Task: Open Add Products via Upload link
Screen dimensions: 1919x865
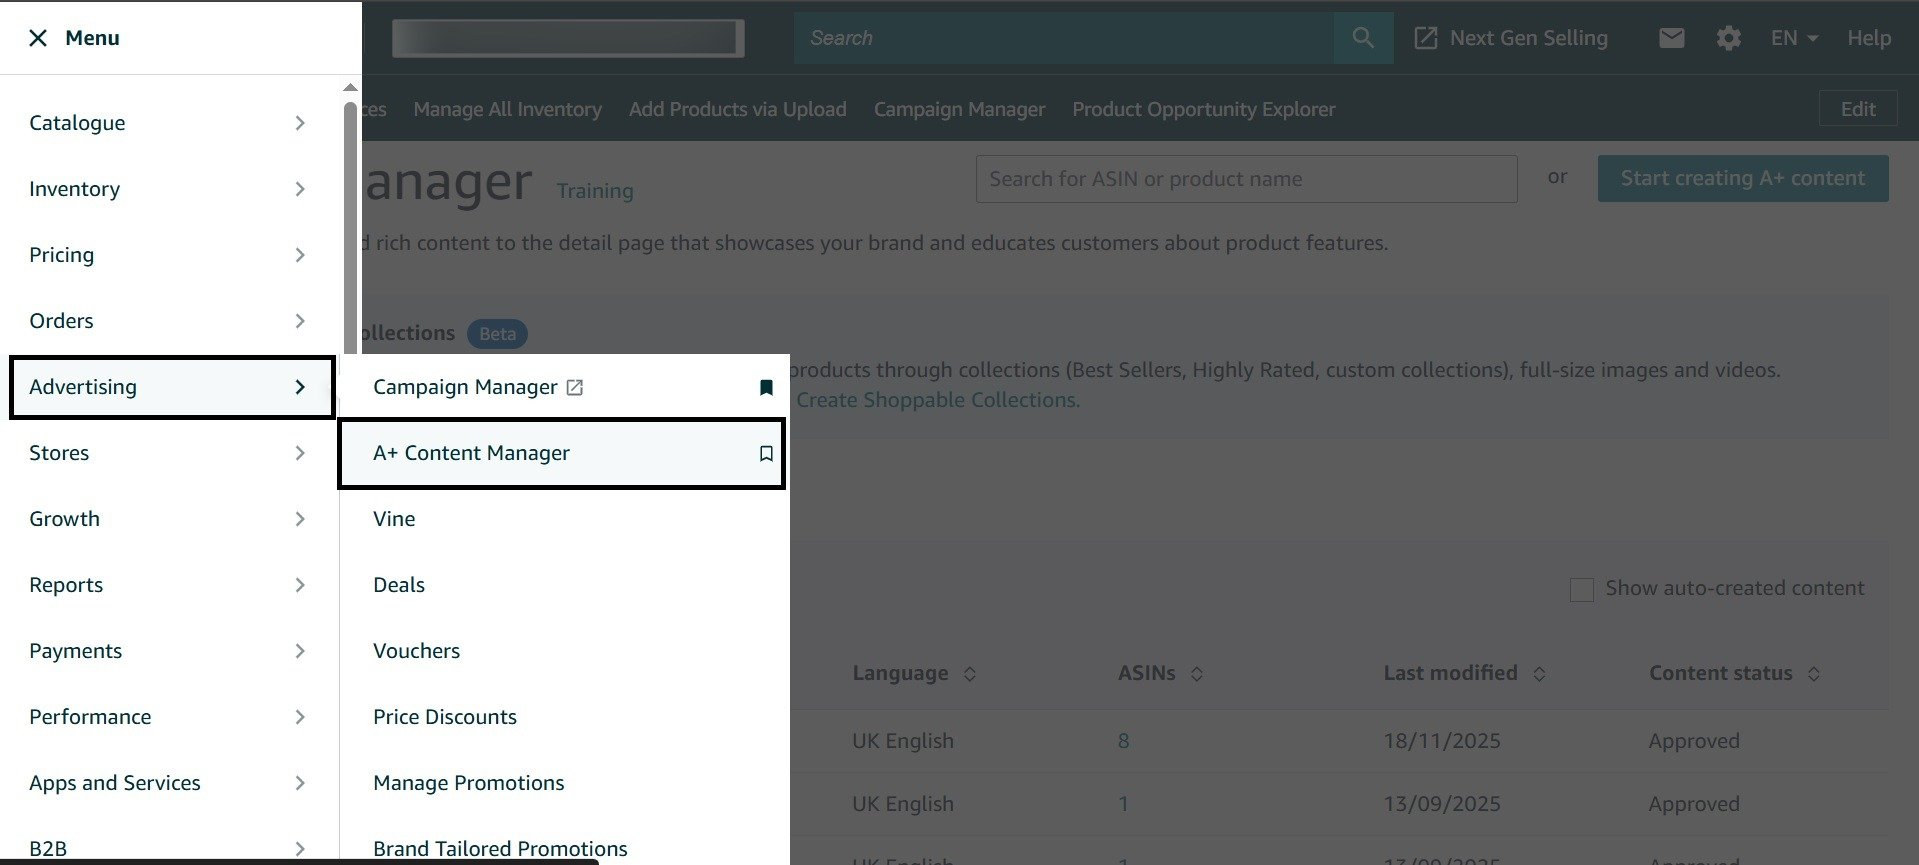Action: (737, 109)
